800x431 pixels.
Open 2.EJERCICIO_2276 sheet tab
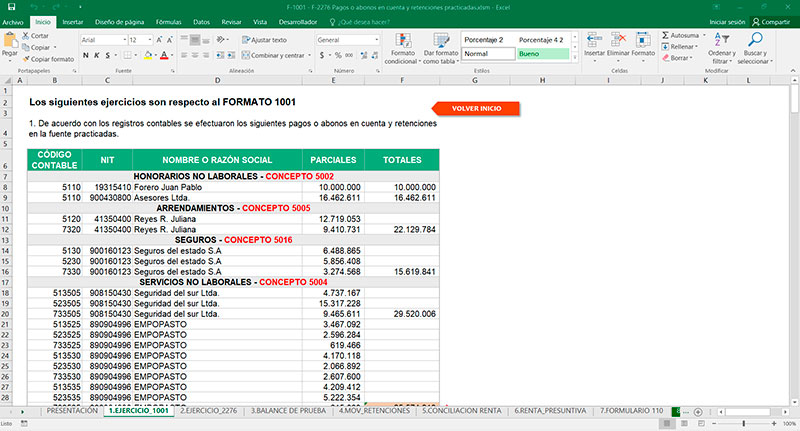[x=209, y=411]
